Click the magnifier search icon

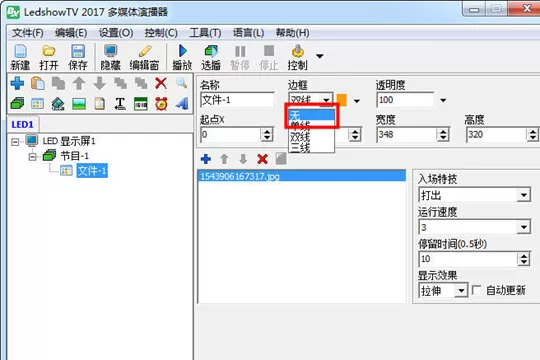click(x=181, y=83)
